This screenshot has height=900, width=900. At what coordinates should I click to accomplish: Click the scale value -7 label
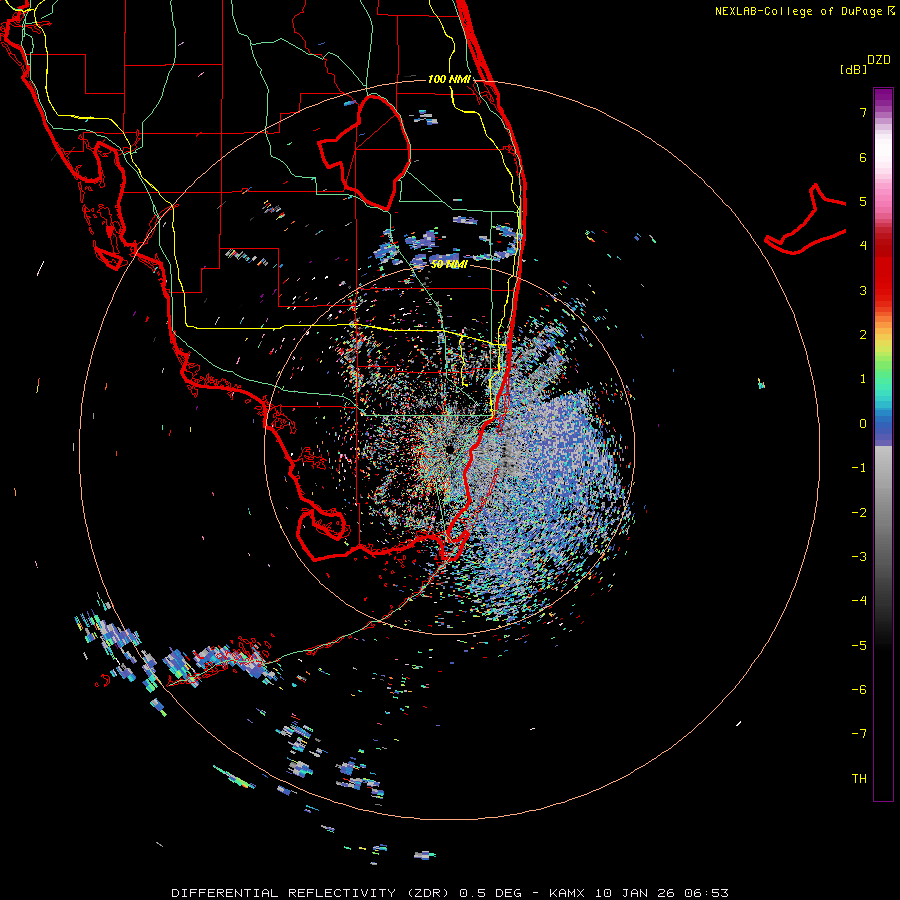pos(859,734)
